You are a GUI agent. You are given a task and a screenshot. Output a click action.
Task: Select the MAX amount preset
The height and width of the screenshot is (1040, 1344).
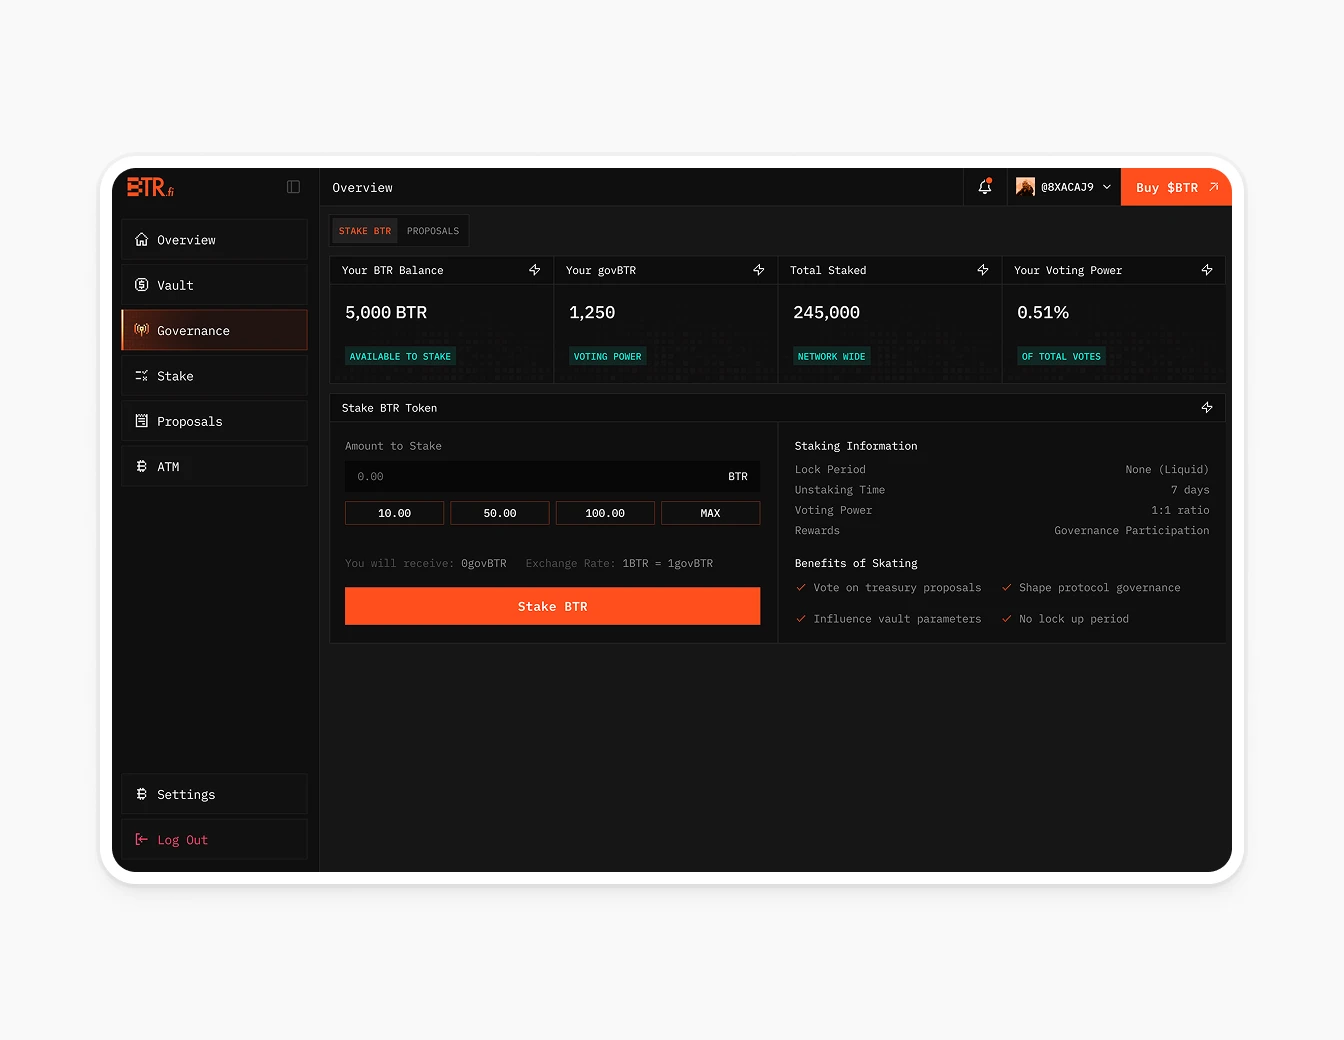point(710,512)
